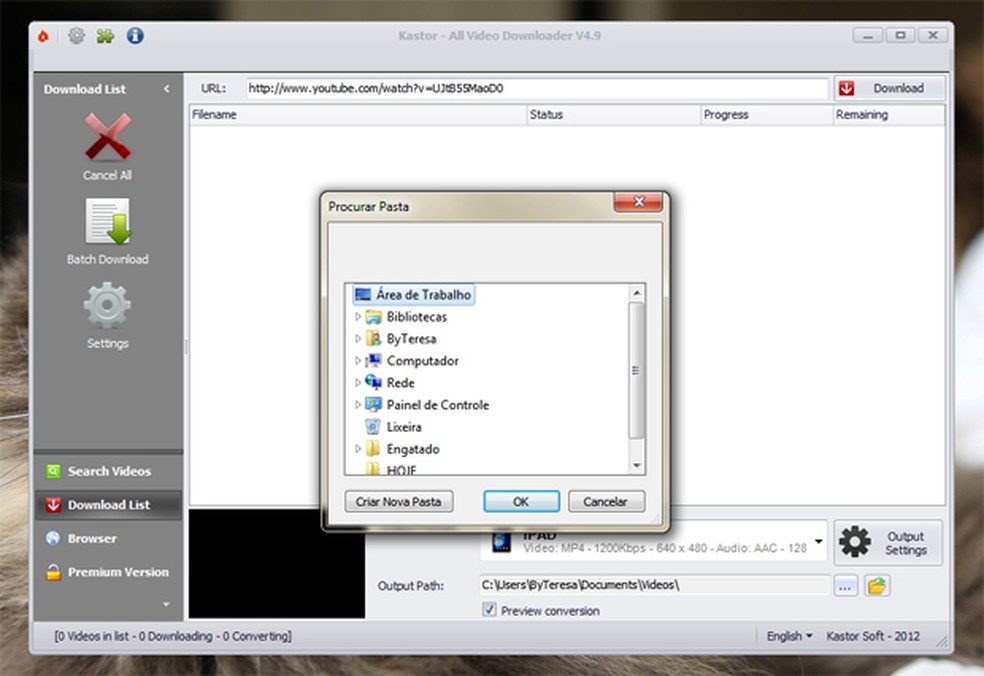Sort by Remaining column header

click(x=889, y=115)
